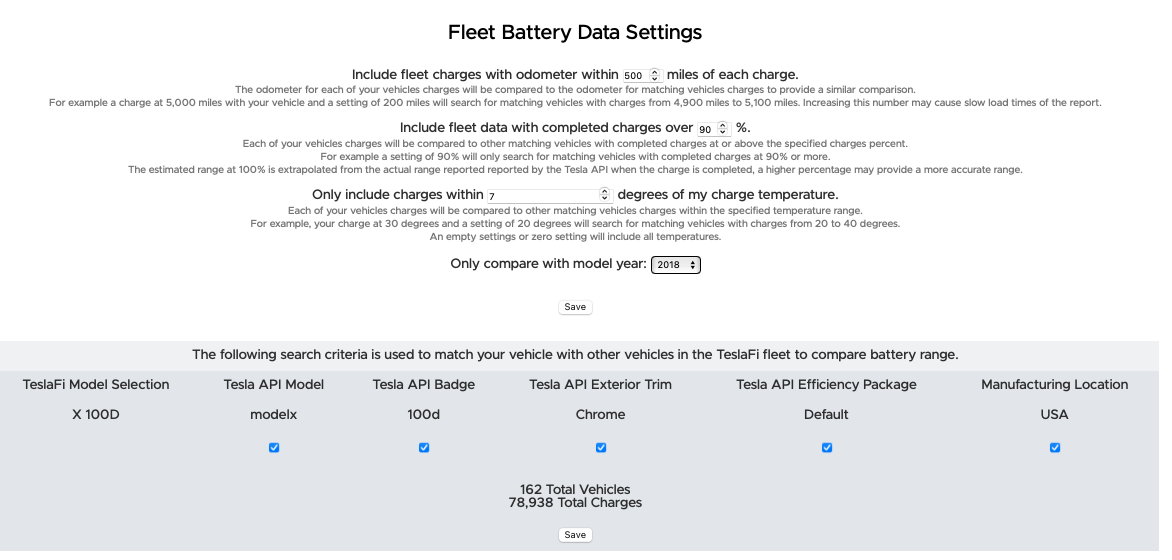
Task: Click the X 100D model selection text
Action: [x=96, y=415]
